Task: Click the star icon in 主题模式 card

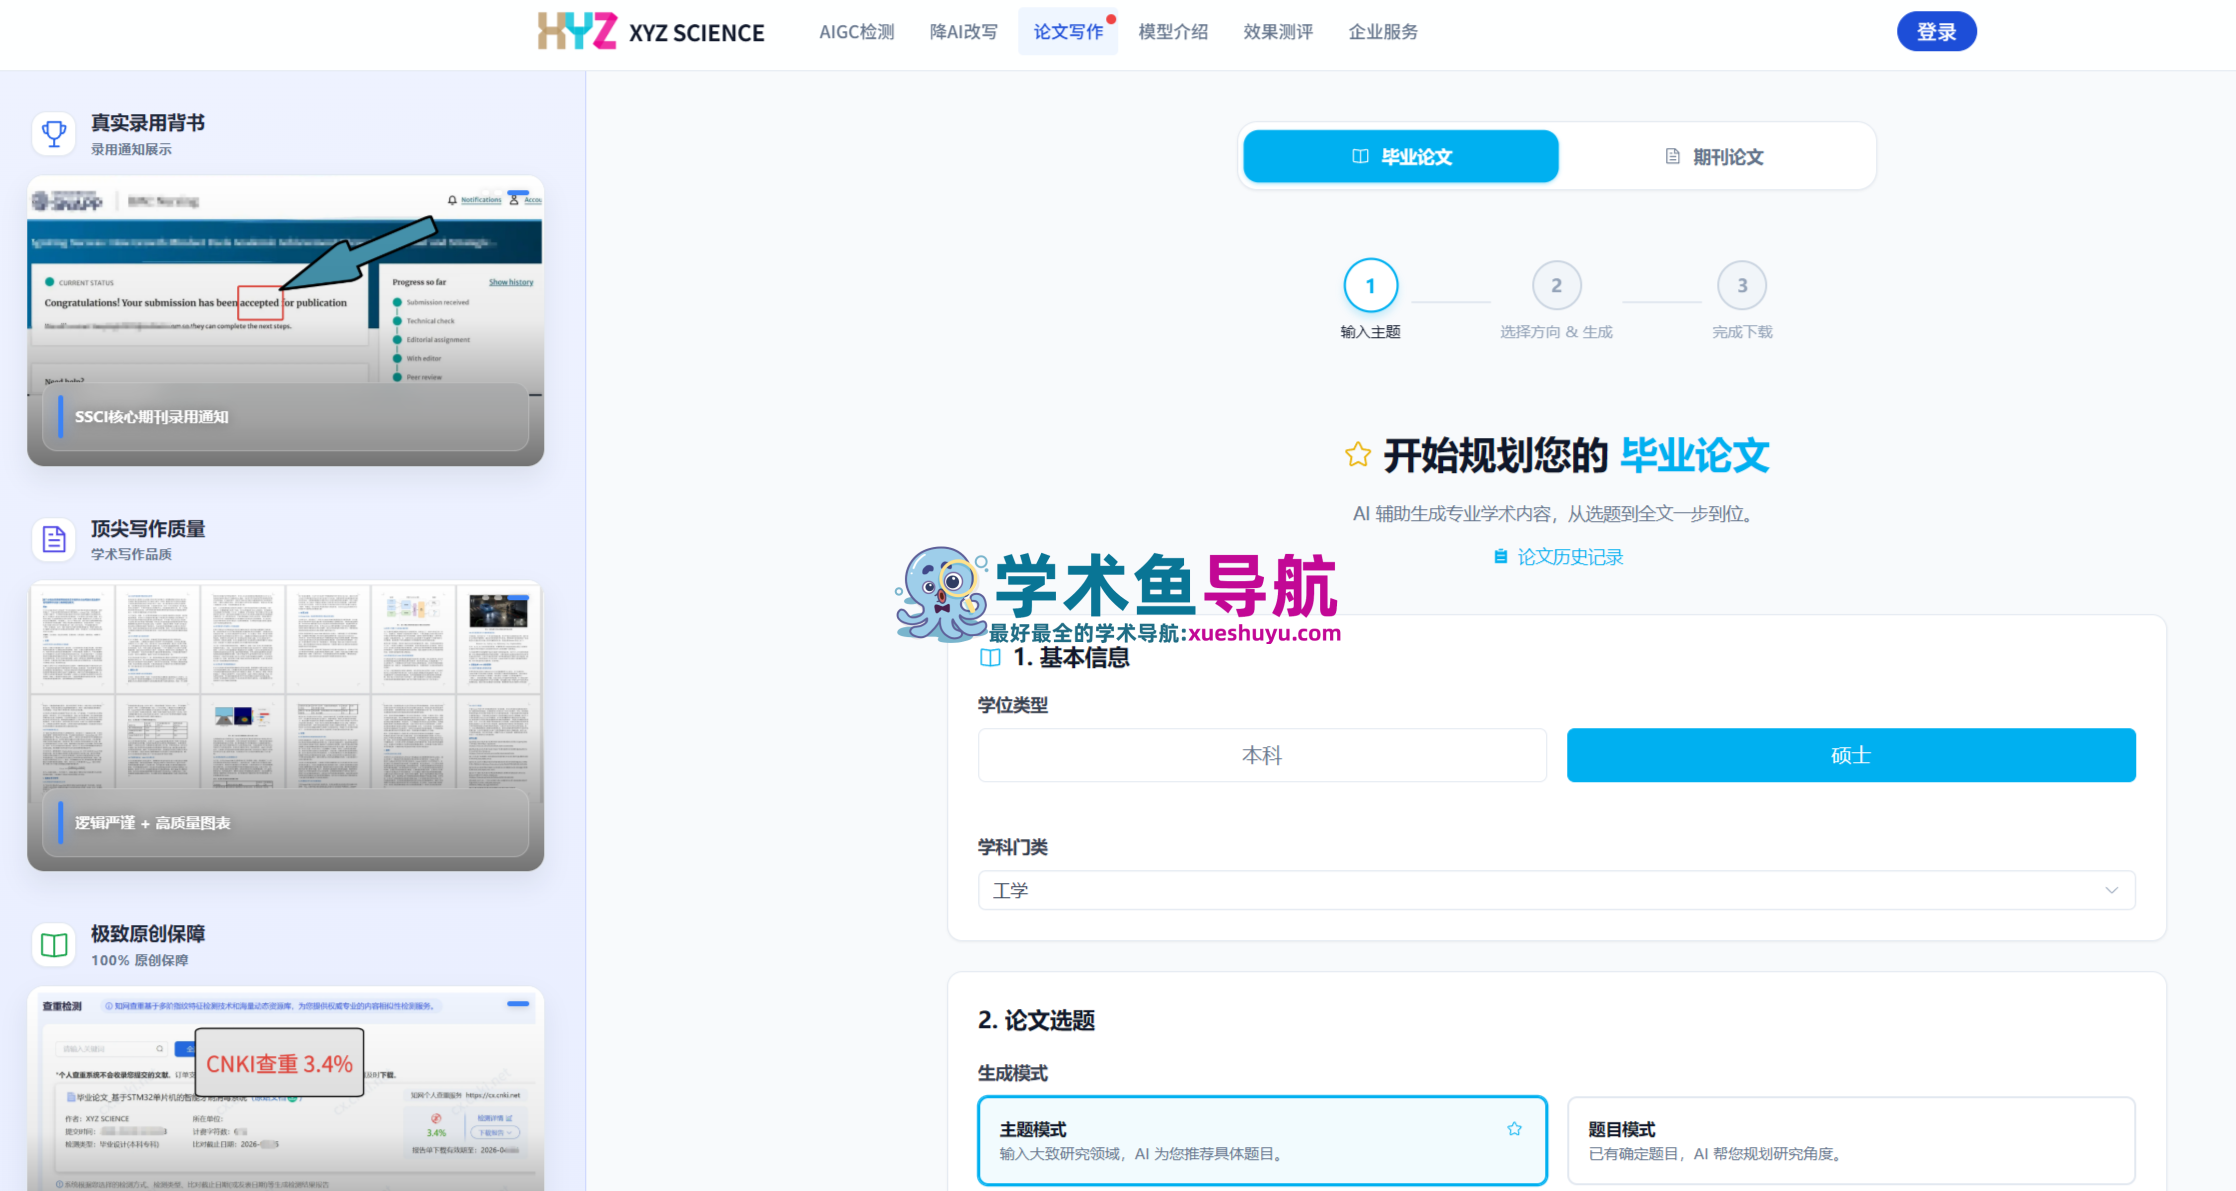Action: point(1515,1129)
